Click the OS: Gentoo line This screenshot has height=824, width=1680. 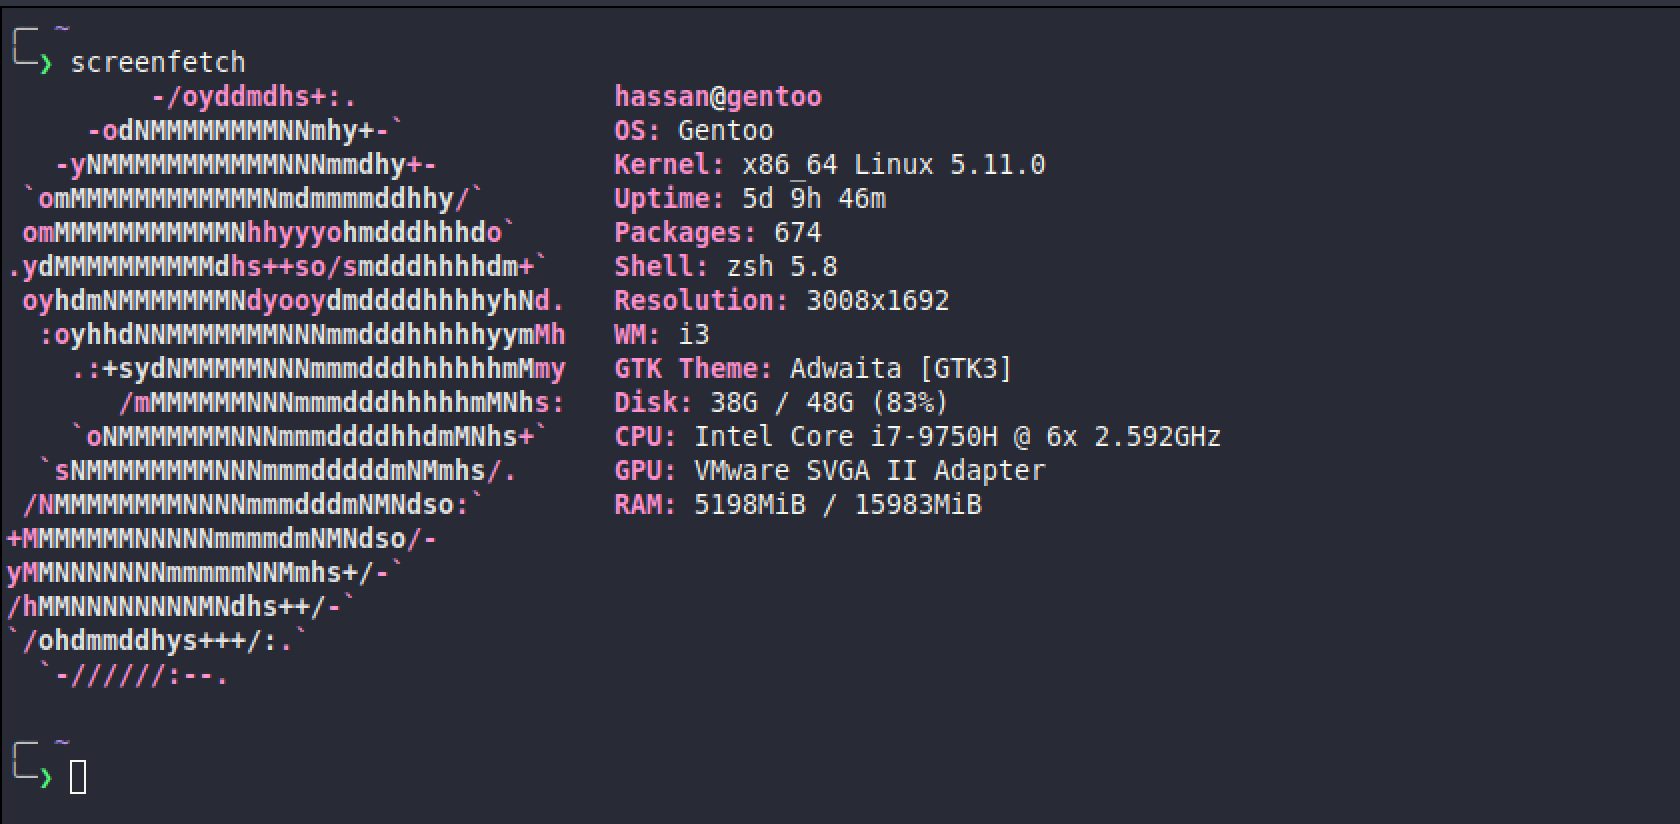693,131
